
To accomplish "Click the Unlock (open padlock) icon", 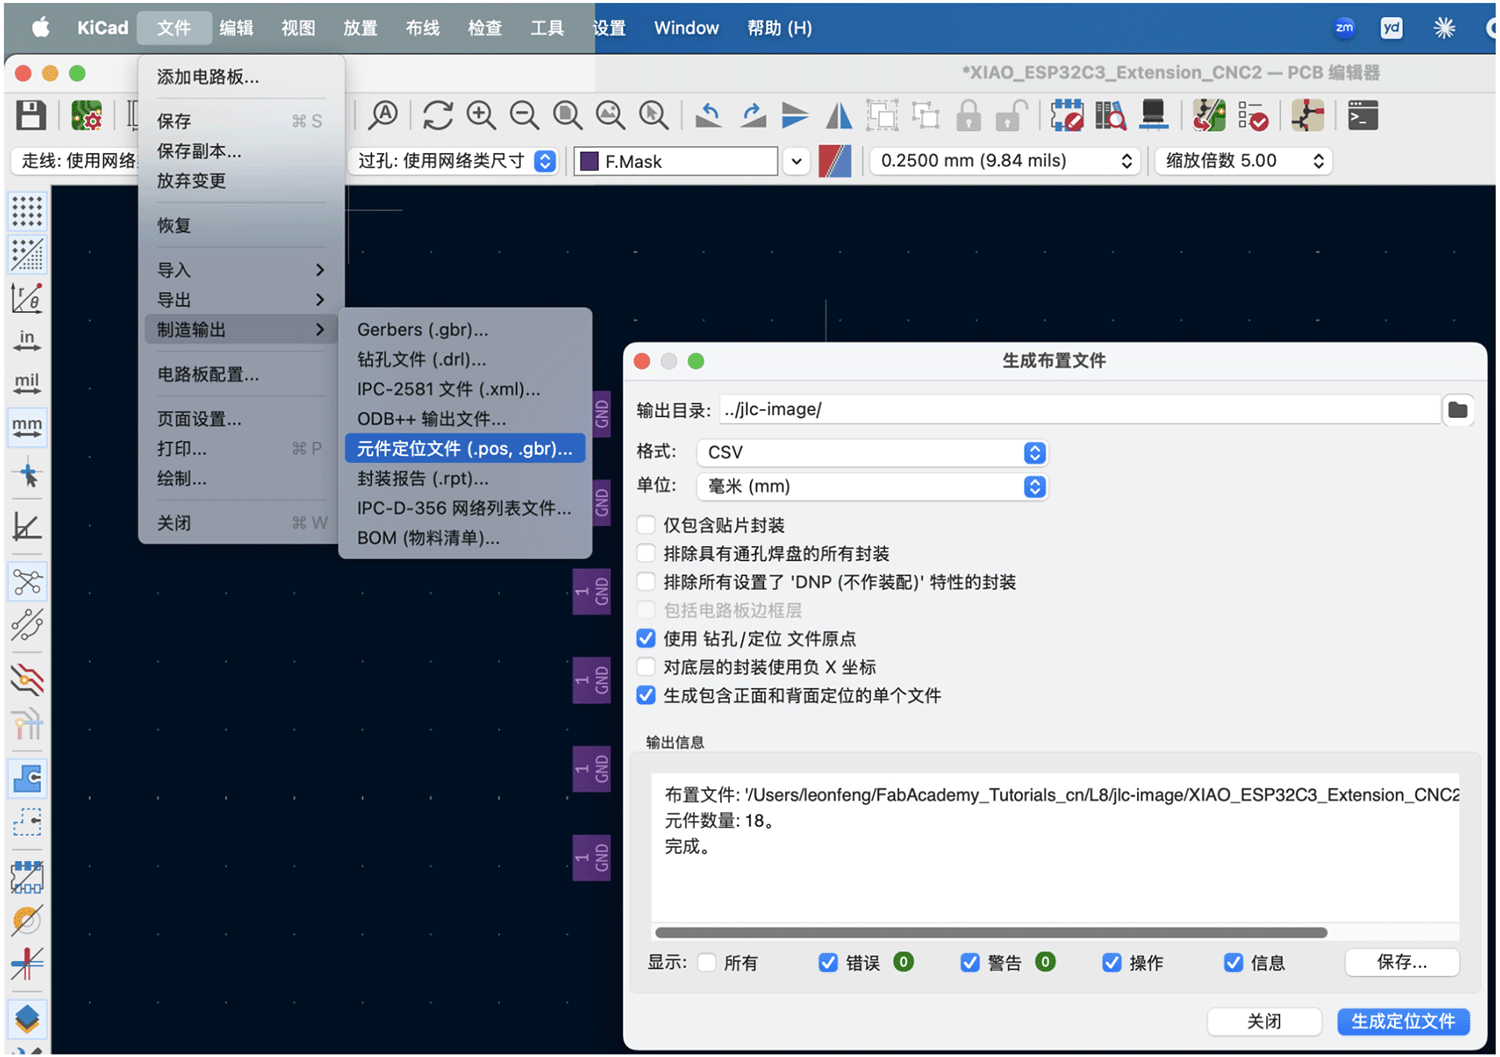I will coord(1011,116).
